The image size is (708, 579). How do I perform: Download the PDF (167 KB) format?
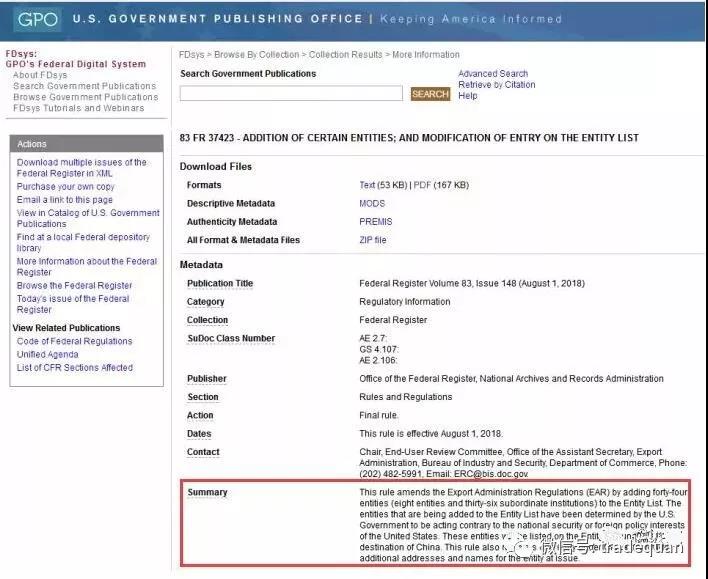[422, 185]
